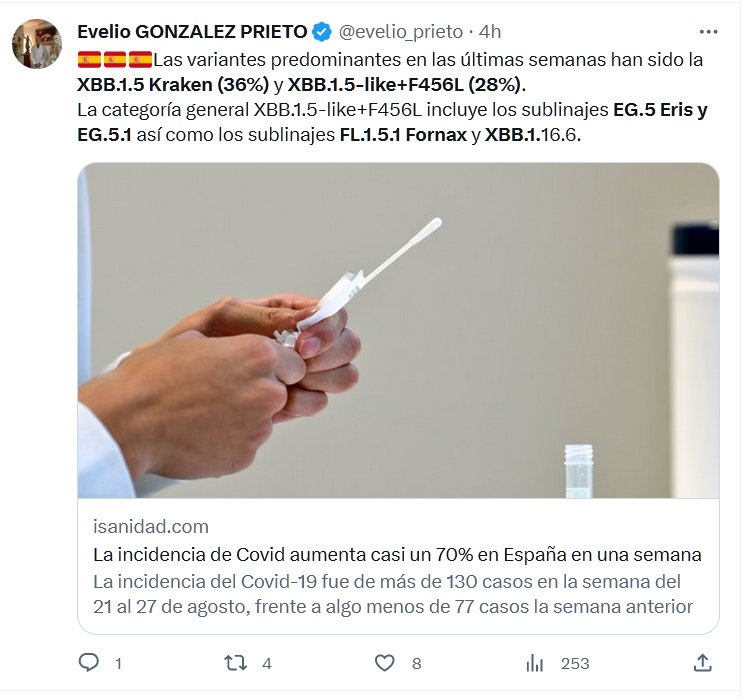750x698 pixels.
Task: Click the retweet count number 4
Action: point(267,664)
